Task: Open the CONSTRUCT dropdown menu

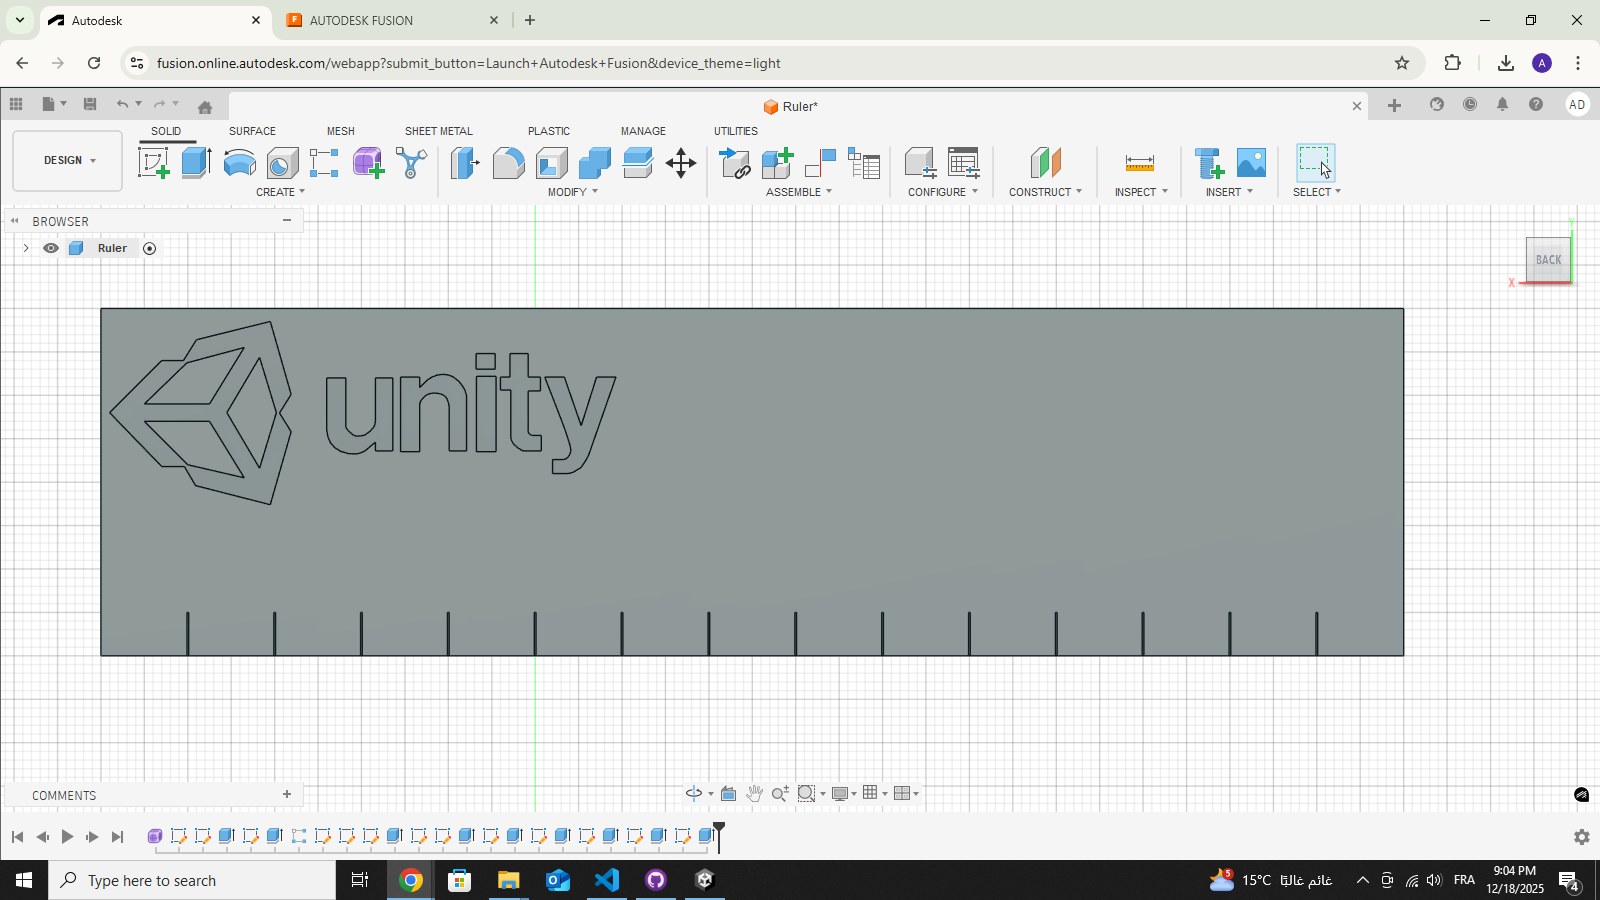Action: (1045, 192)
